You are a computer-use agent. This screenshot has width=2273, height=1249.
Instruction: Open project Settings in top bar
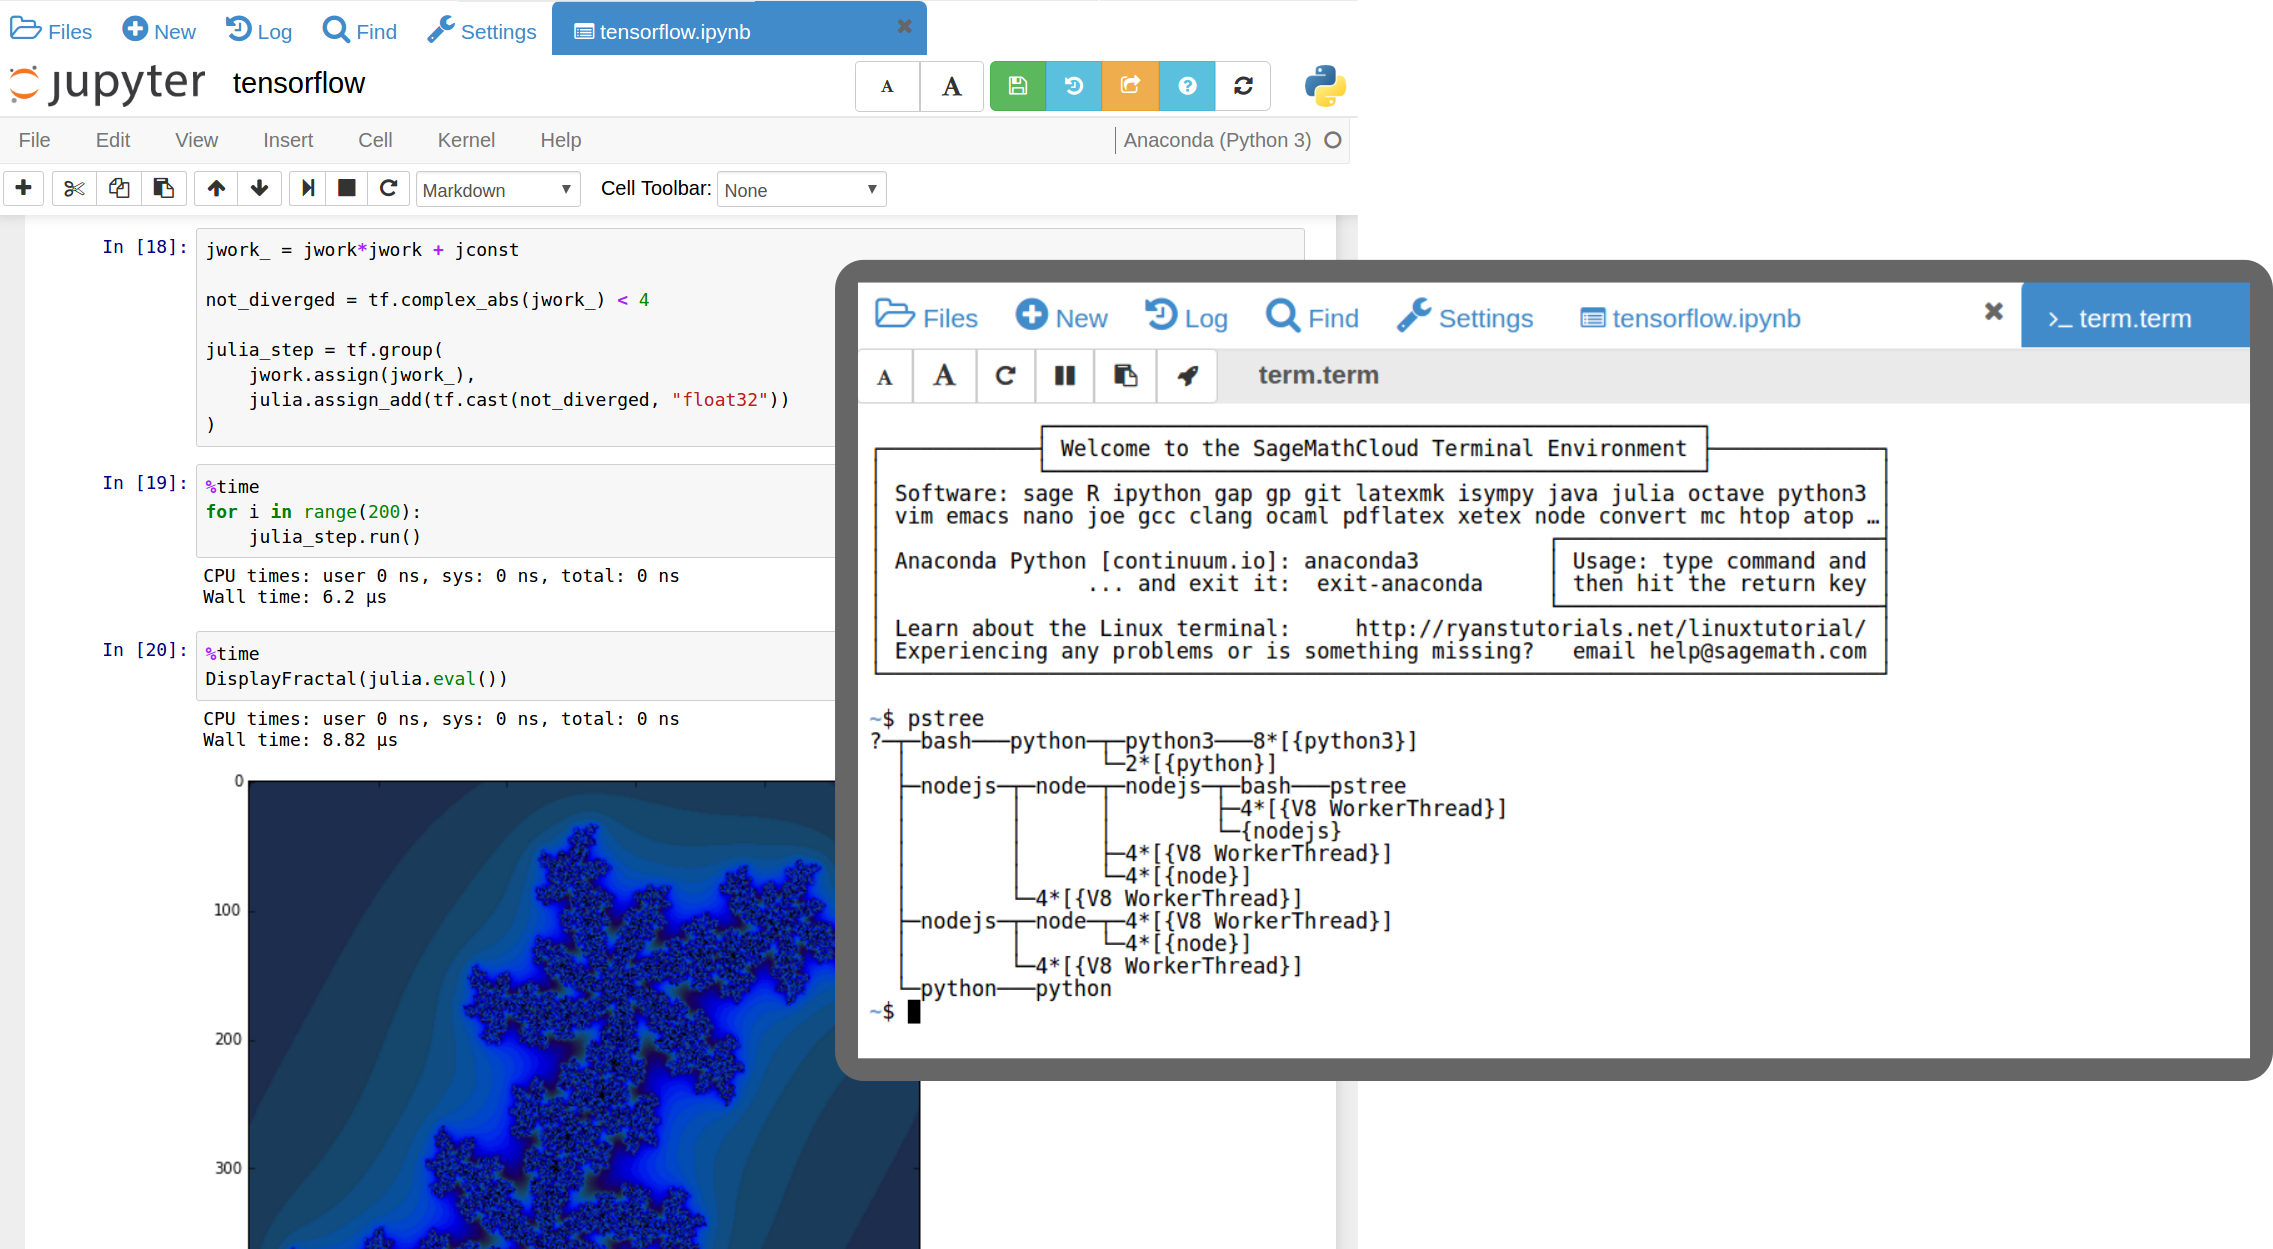coord(482,31)
